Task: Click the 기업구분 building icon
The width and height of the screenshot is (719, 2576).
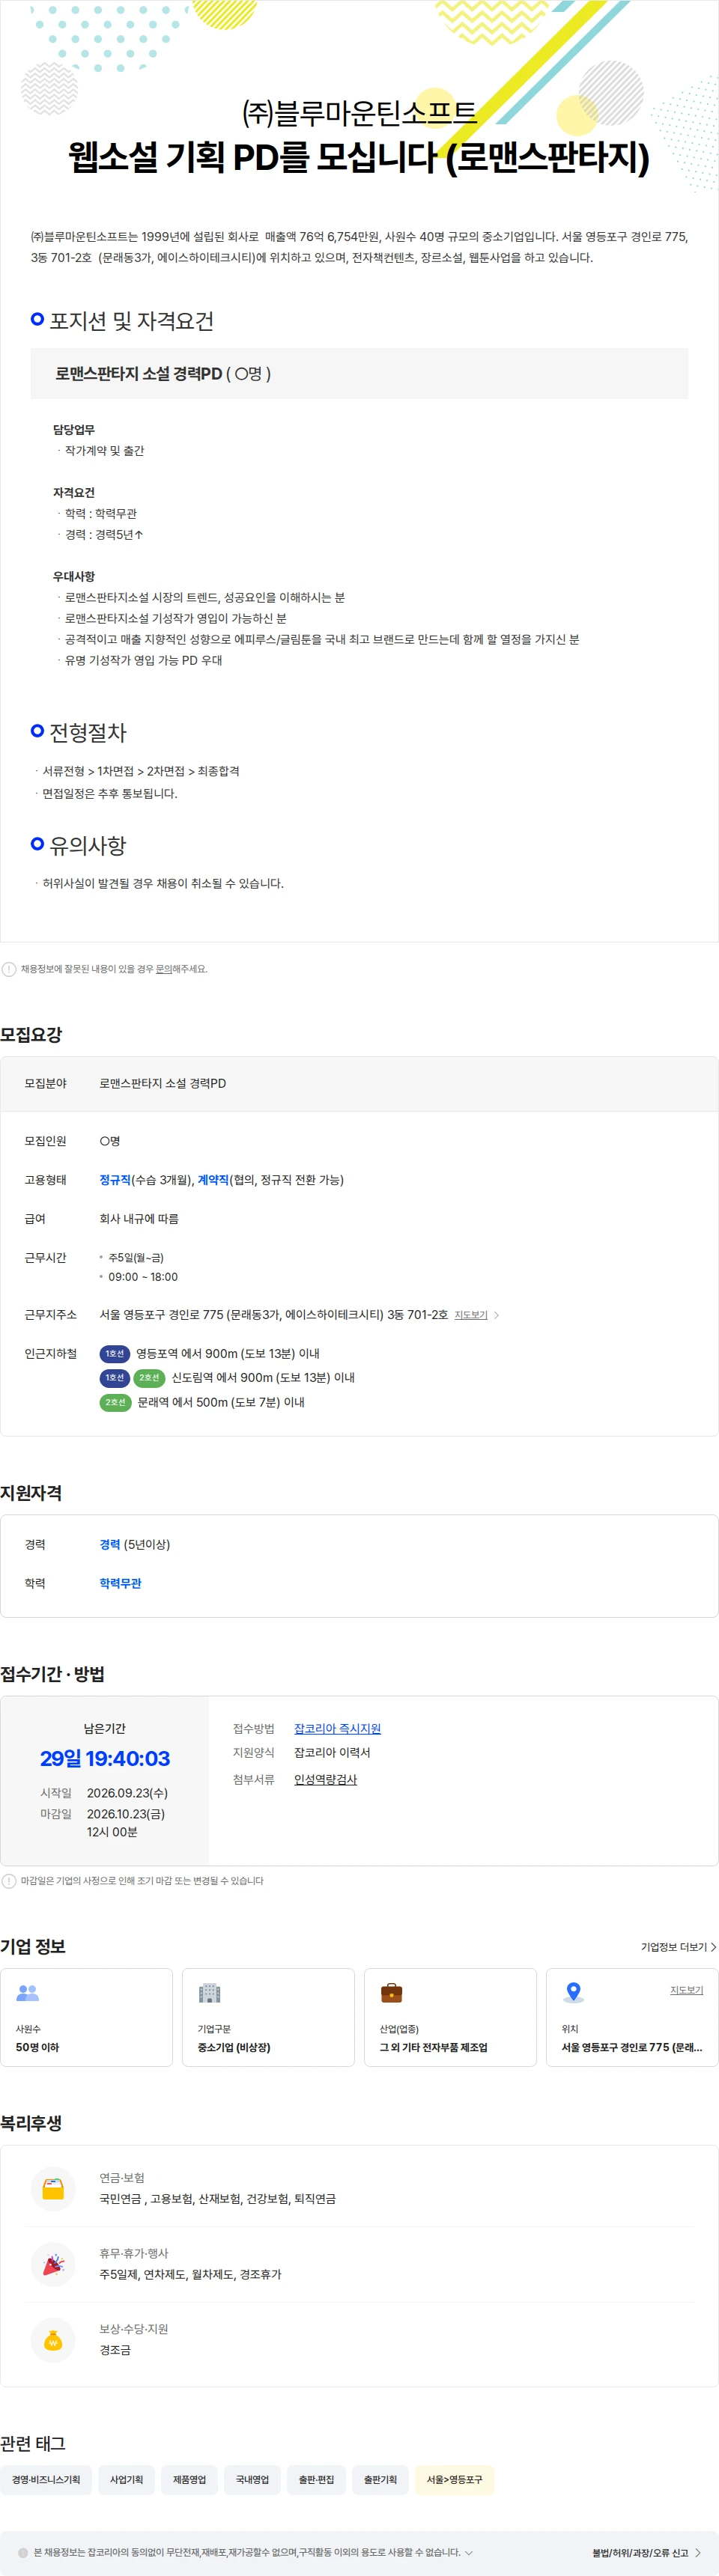Action: pyautogui.click(x=209, y=1993)
